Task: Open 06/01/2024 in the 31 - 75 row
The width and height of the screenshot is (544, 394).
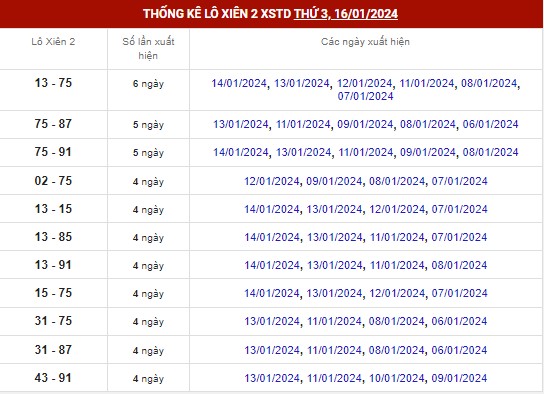Action: point(459,321)
